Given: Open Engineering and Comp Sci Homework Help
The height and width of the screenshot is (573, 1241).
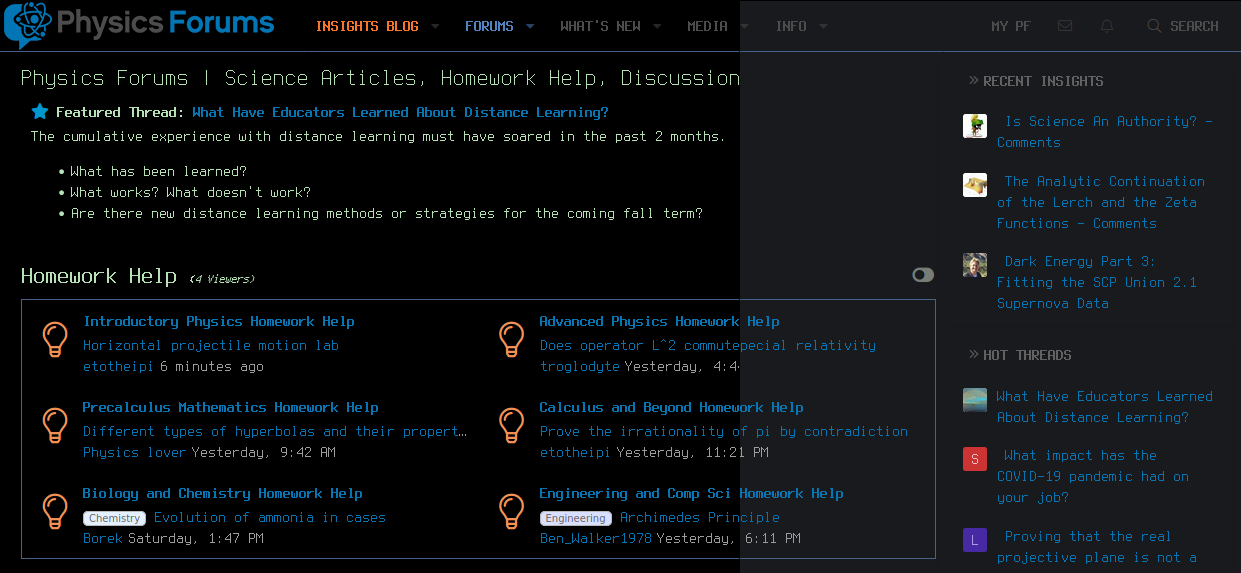Looking at the screenshot, I should [x=691, y=493].
